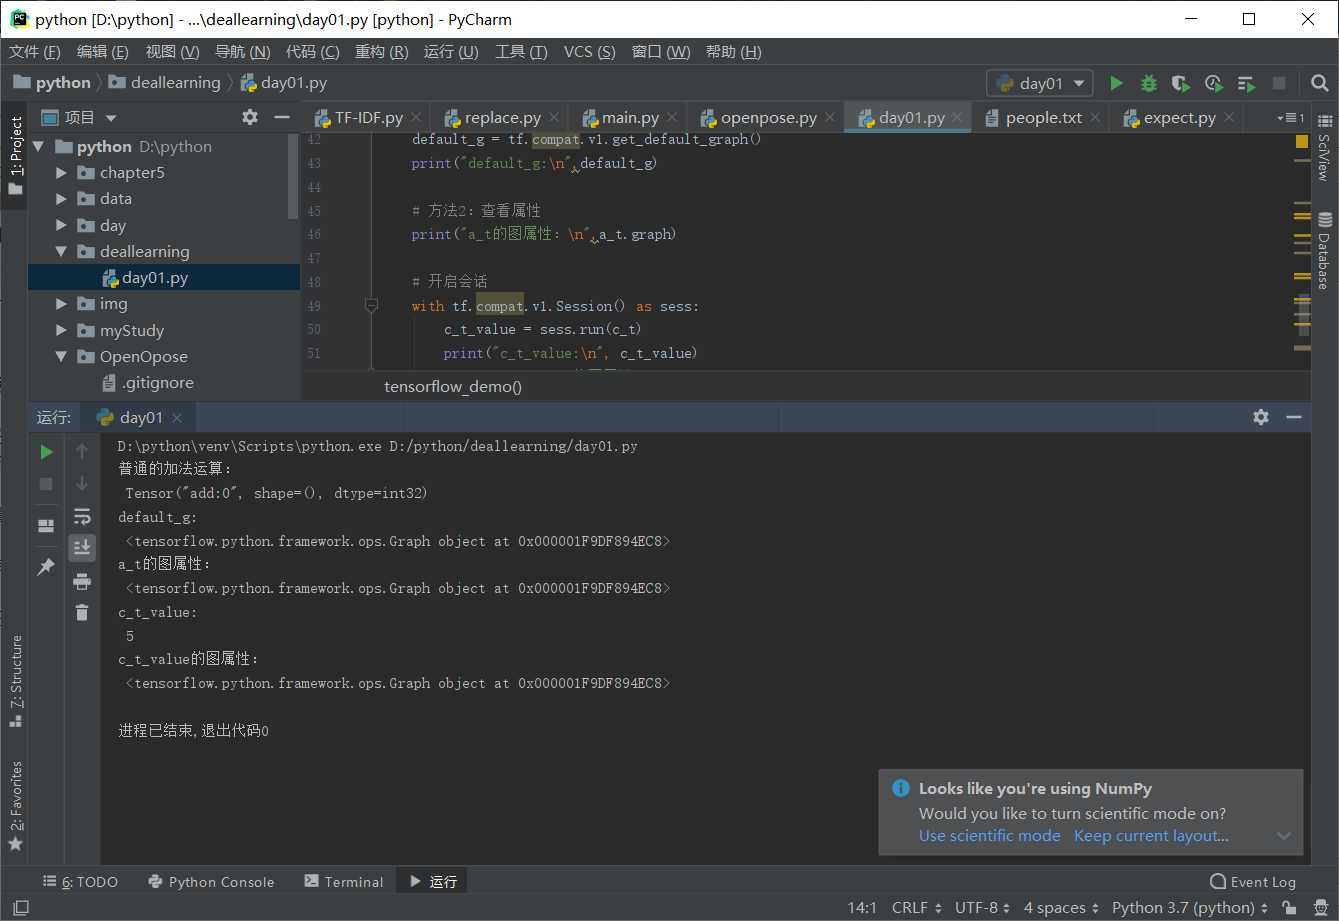Image resolution: width=1339 pixels, height=921 pixels.
Task: Collapse the python root folder
Action: tap(39, 146)
